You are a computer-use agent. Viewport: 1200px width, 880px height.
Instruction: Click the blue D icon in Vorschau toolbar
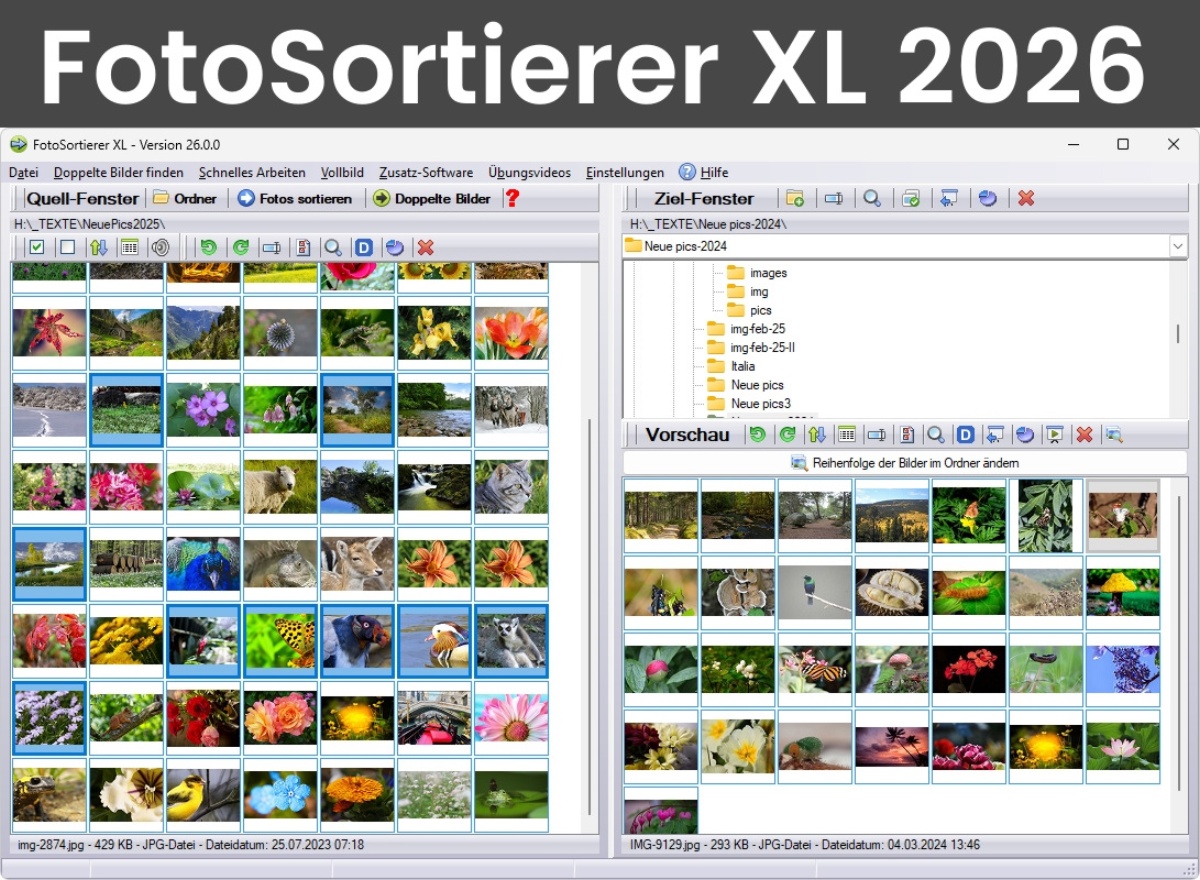(965, 434)
